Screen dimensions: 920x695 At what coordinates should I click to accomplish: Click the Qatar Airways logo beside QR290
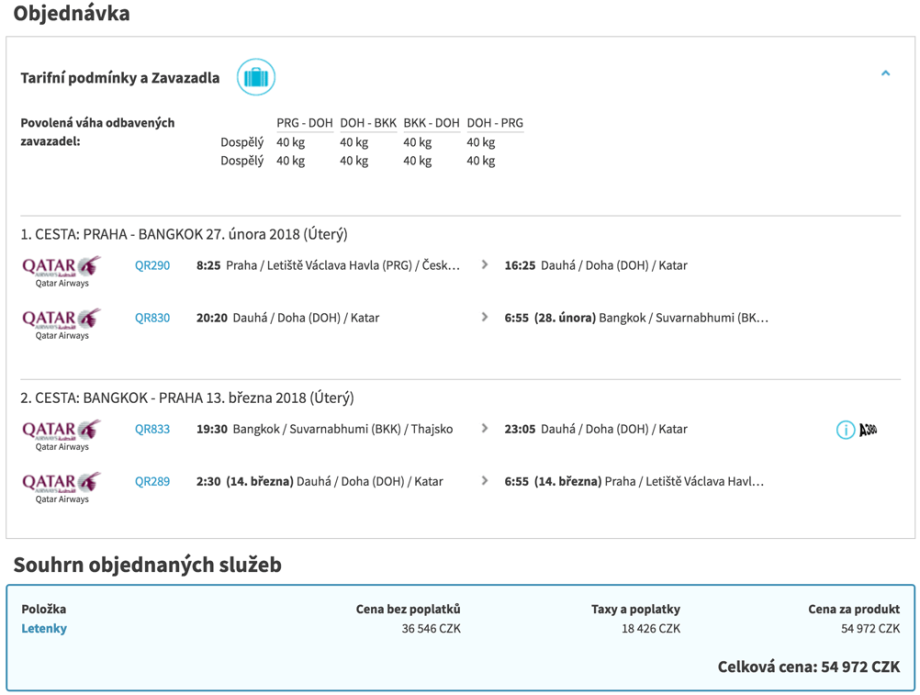(62, 270)
